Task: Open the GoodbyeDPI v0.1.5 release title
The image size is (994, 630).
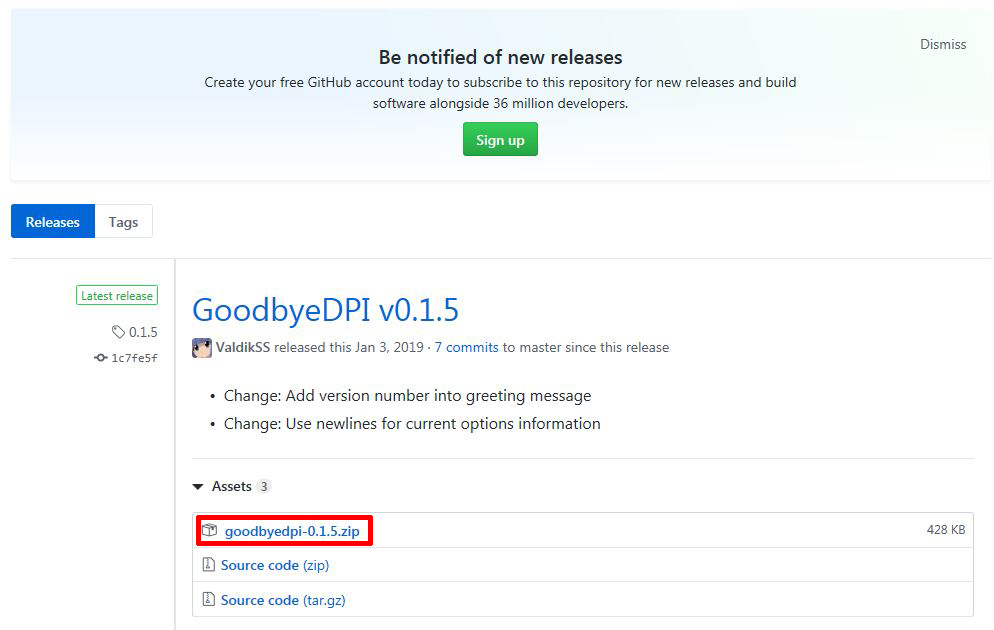Action: 325,310
